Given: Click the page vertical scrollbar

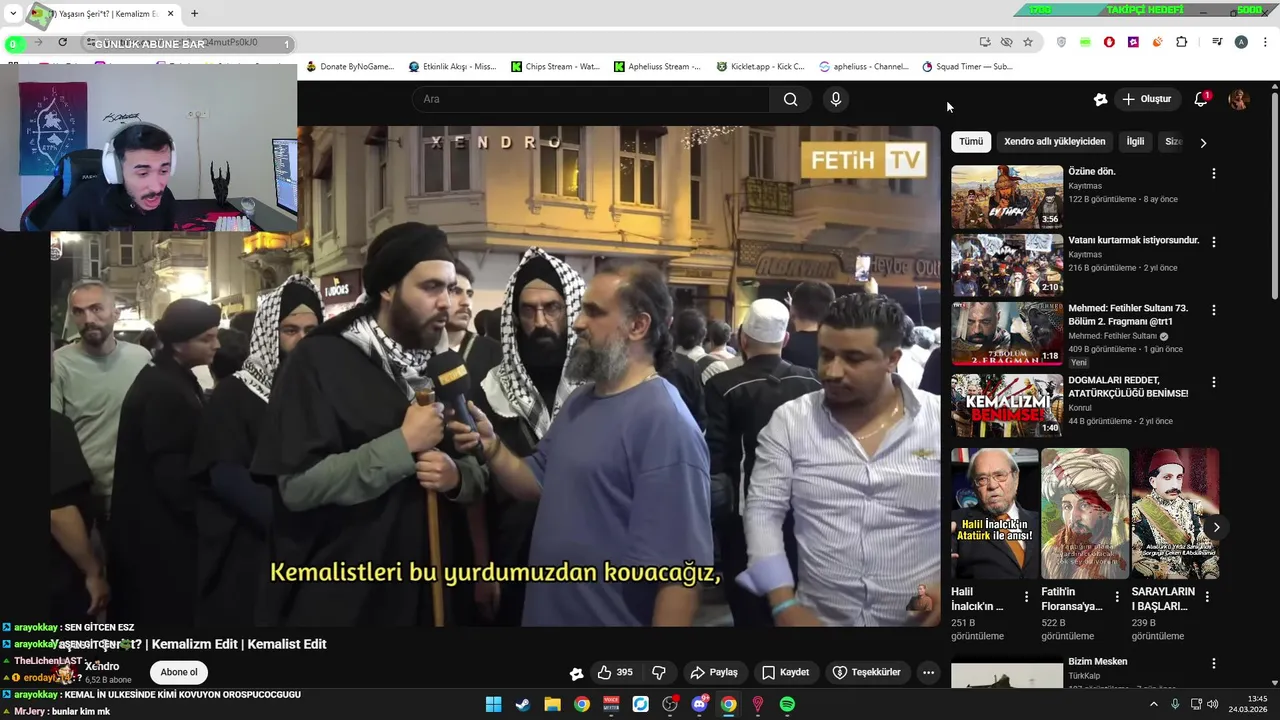Looking at the screenshot, I should point(1274,195).
